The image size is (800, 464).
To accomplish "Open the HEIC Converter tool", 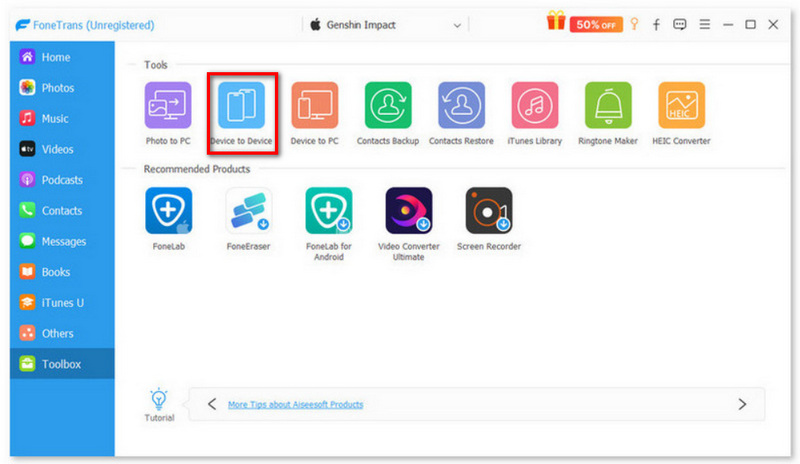I will click(x=681, y=106).
